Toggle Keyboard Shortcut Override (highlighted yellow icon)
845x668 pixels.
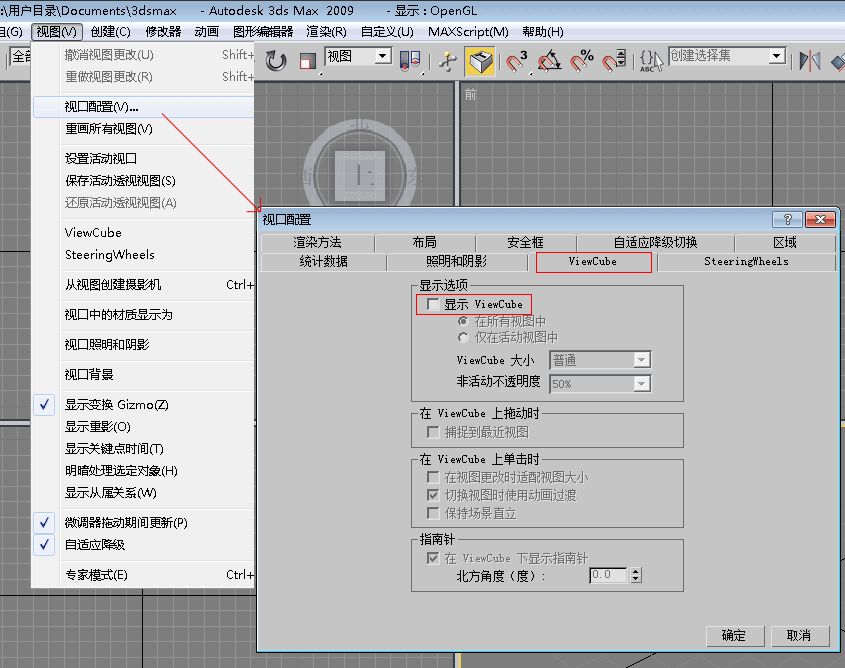point(480,60)
